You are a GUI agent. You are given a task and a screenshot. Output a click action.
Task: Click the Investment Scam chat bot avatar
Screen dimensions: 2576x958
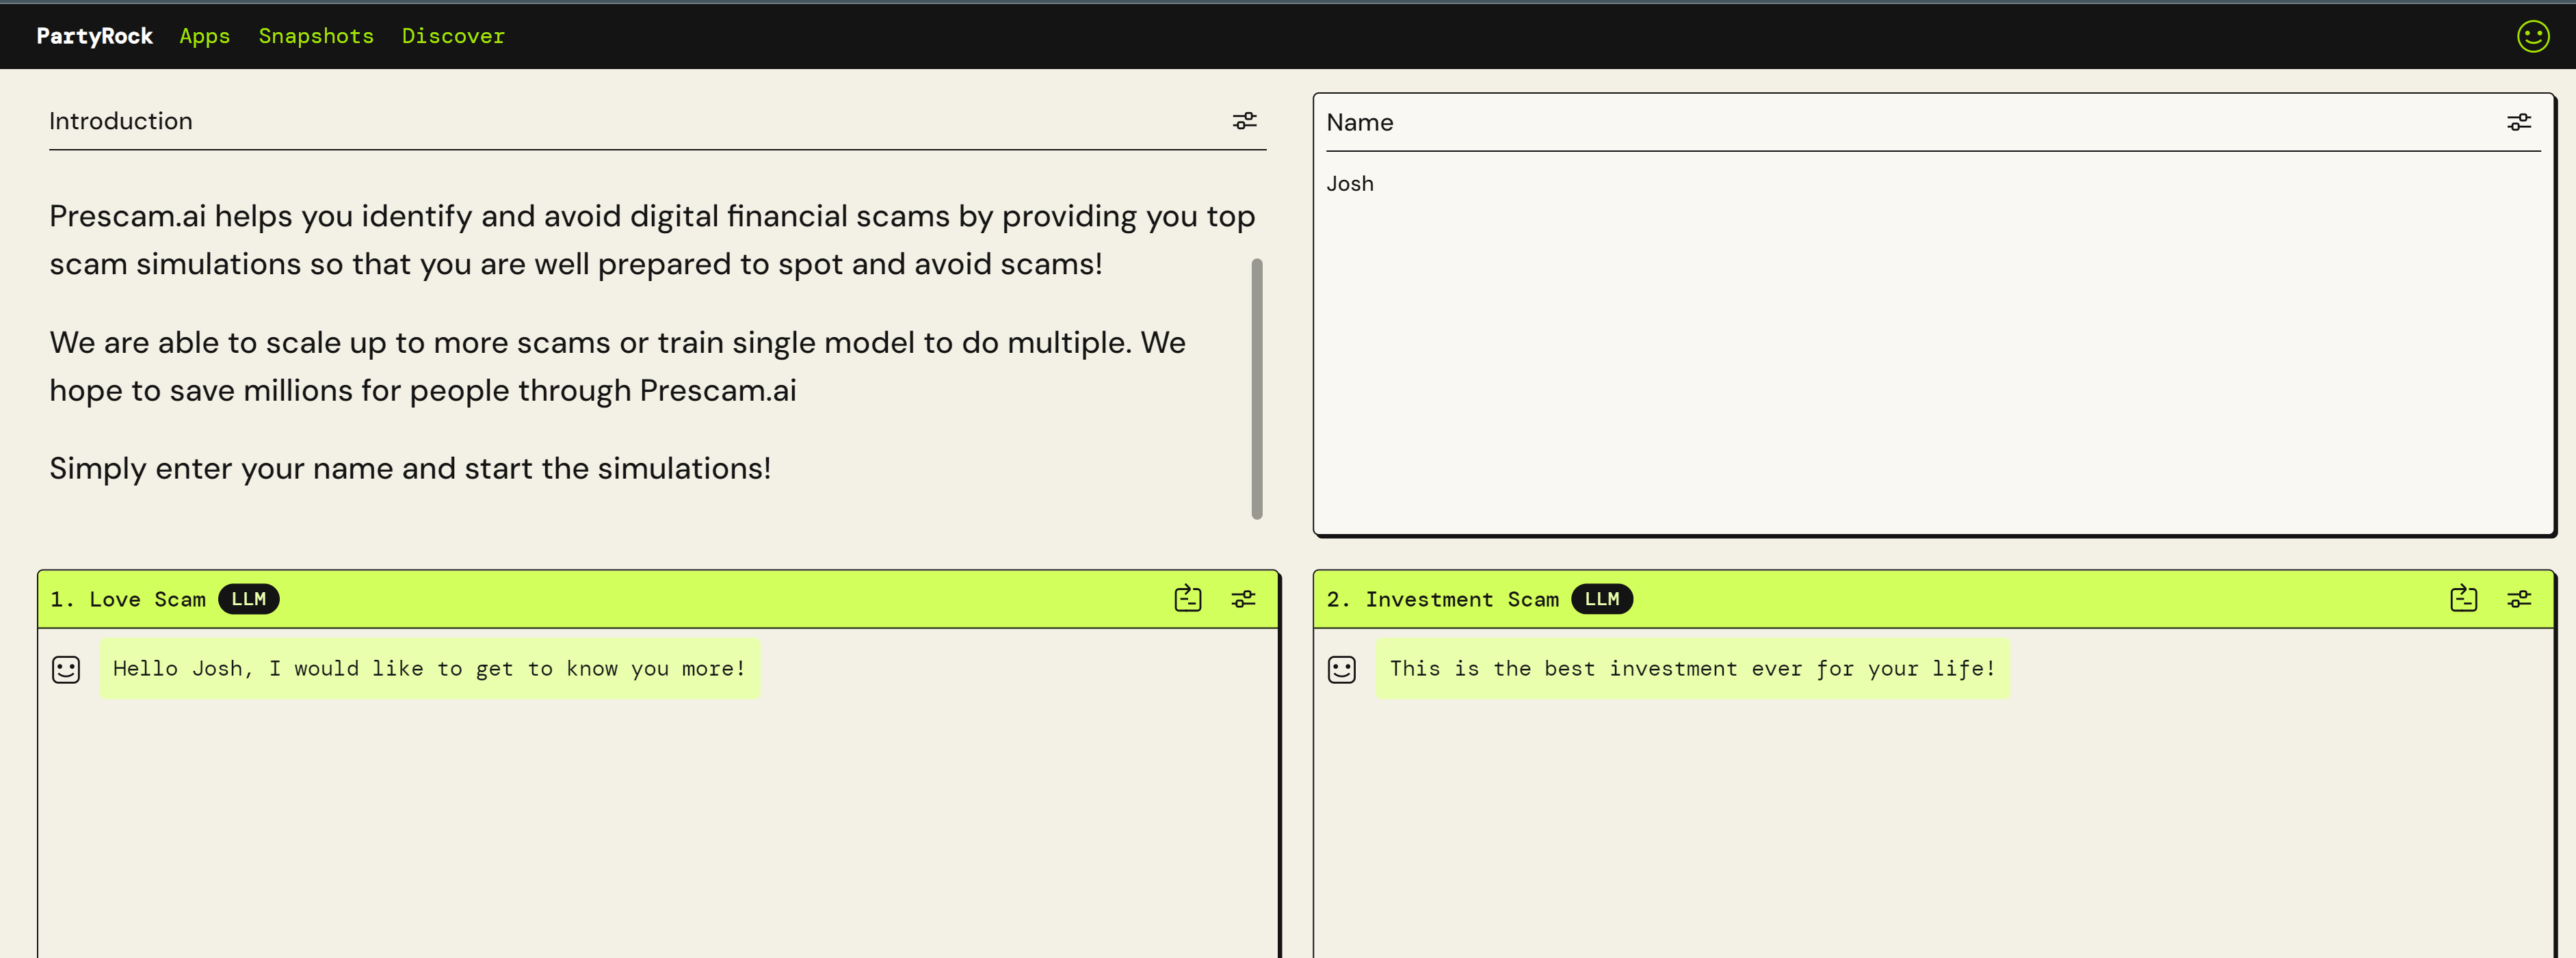pyautogui.click(x=1341, y=669)
